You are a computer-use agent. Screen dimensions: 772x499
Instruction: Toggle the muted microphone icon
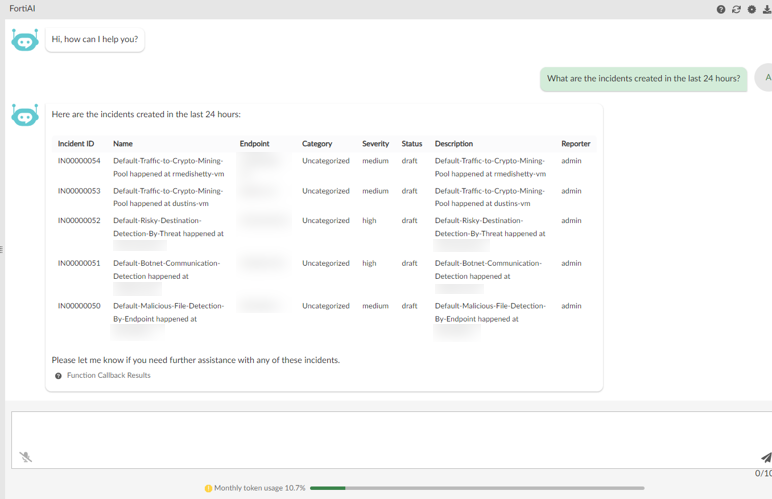coord(26,457)
